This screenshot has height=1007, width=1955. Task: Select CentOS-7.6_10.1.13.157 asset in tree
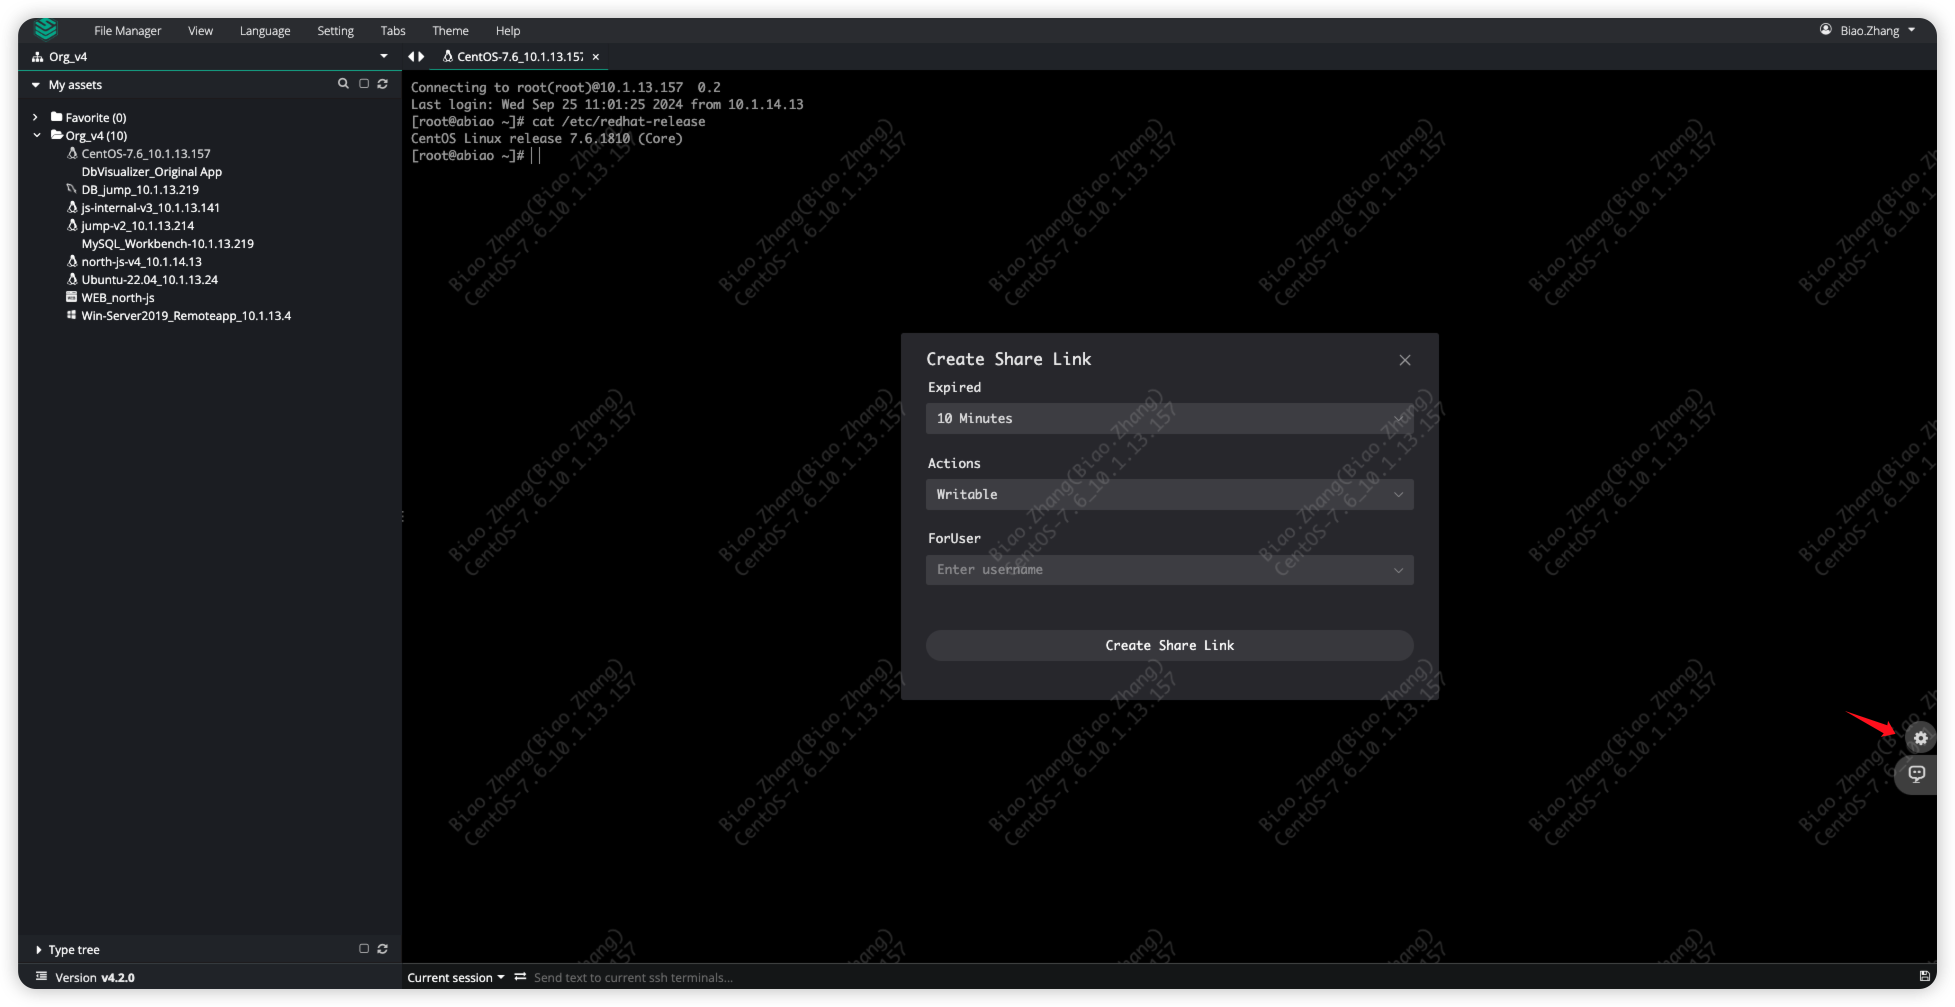146,154
